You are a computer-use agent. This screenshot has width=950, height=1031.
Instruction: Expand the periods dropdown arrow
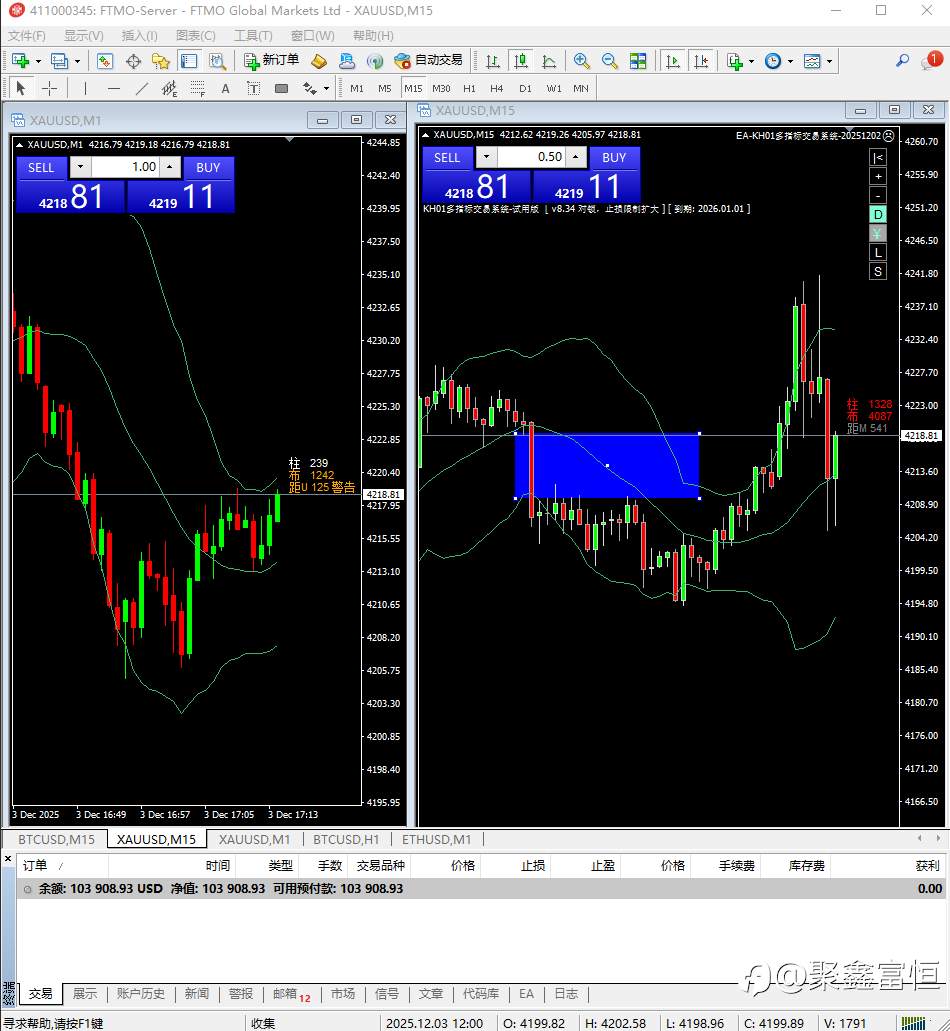[790, 61]
